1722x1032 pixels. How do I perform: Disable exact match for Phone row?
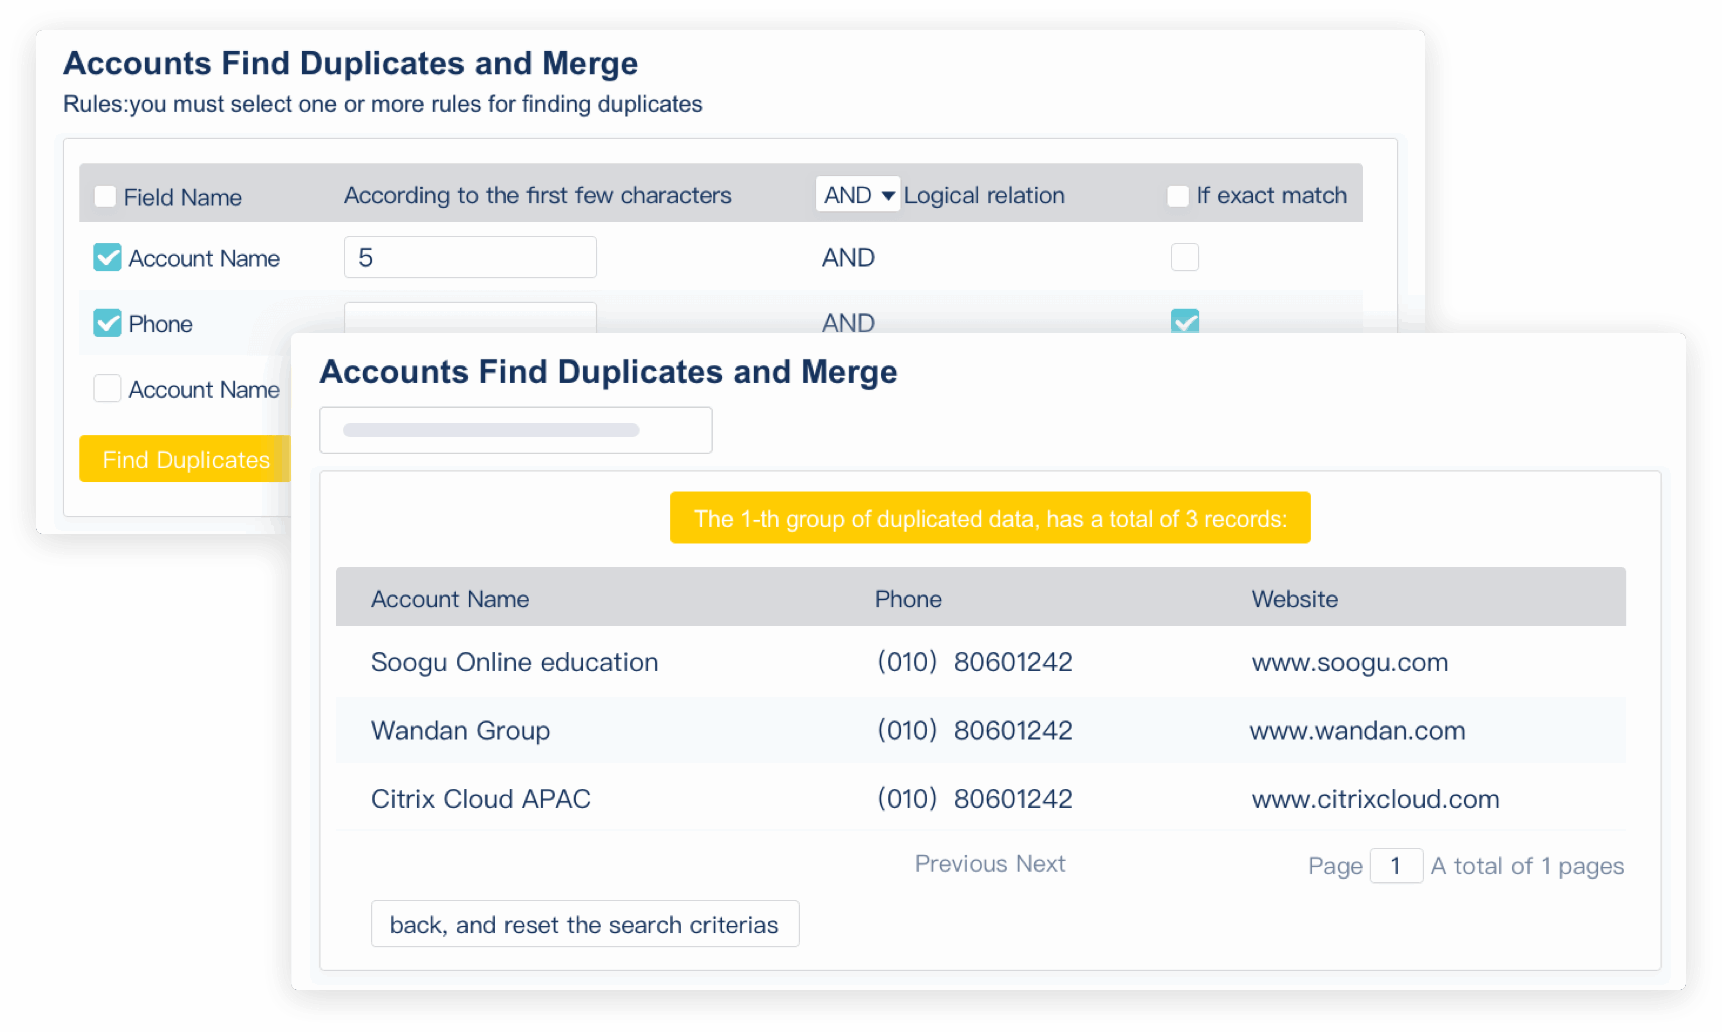point(1184,321)
